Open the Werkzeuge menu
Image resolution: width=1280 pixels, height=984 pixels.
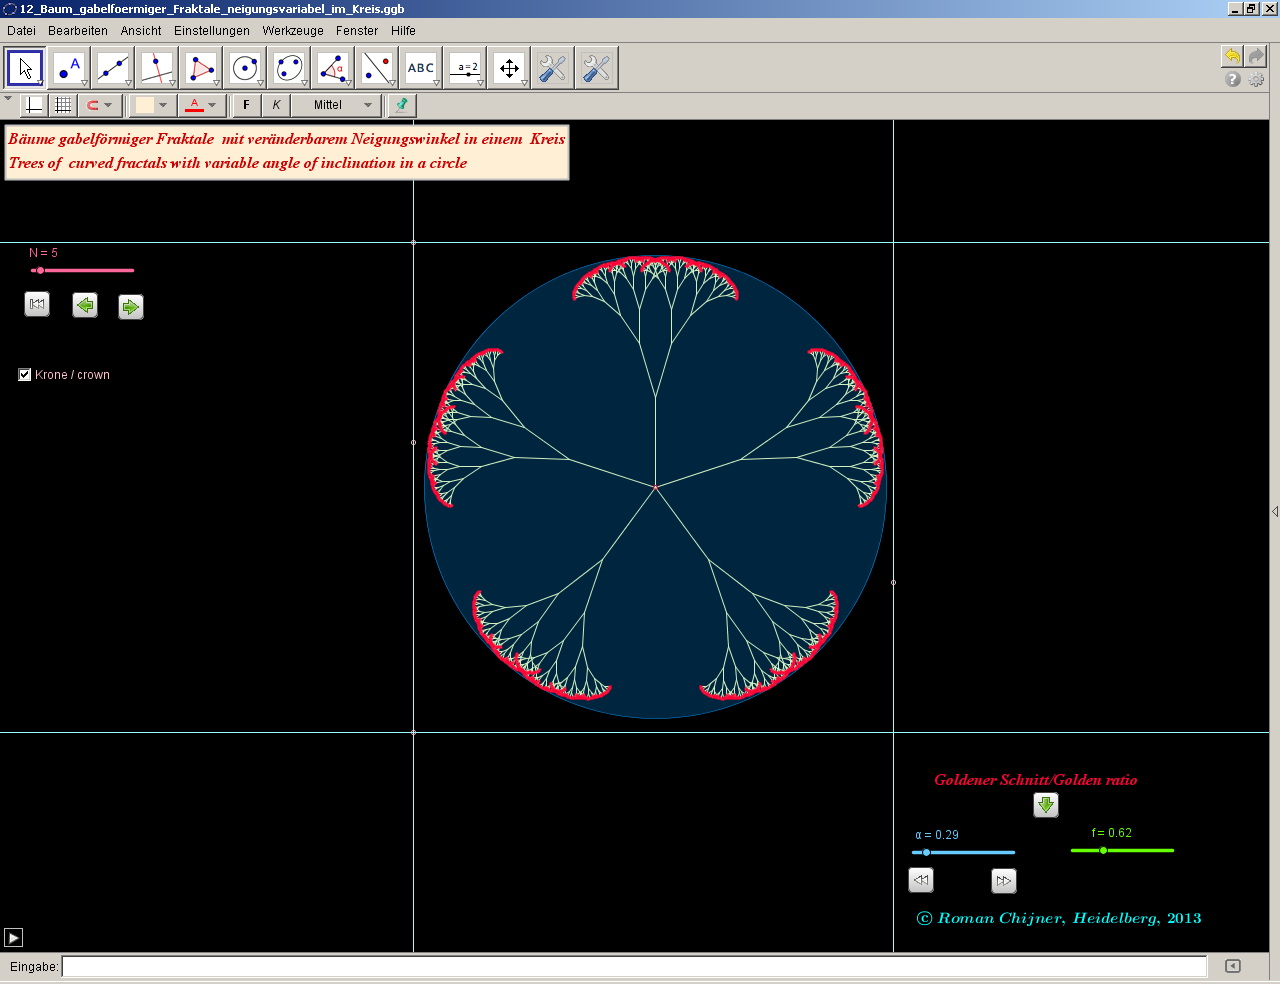(293, 31)
